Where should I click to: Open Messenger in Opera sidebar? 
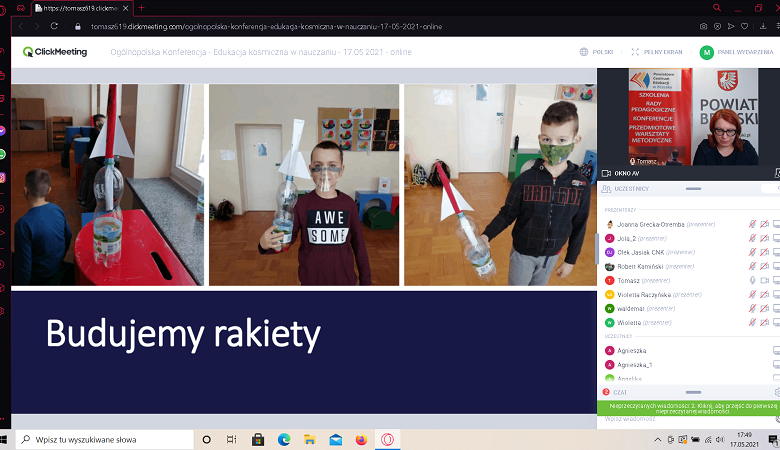2,131
